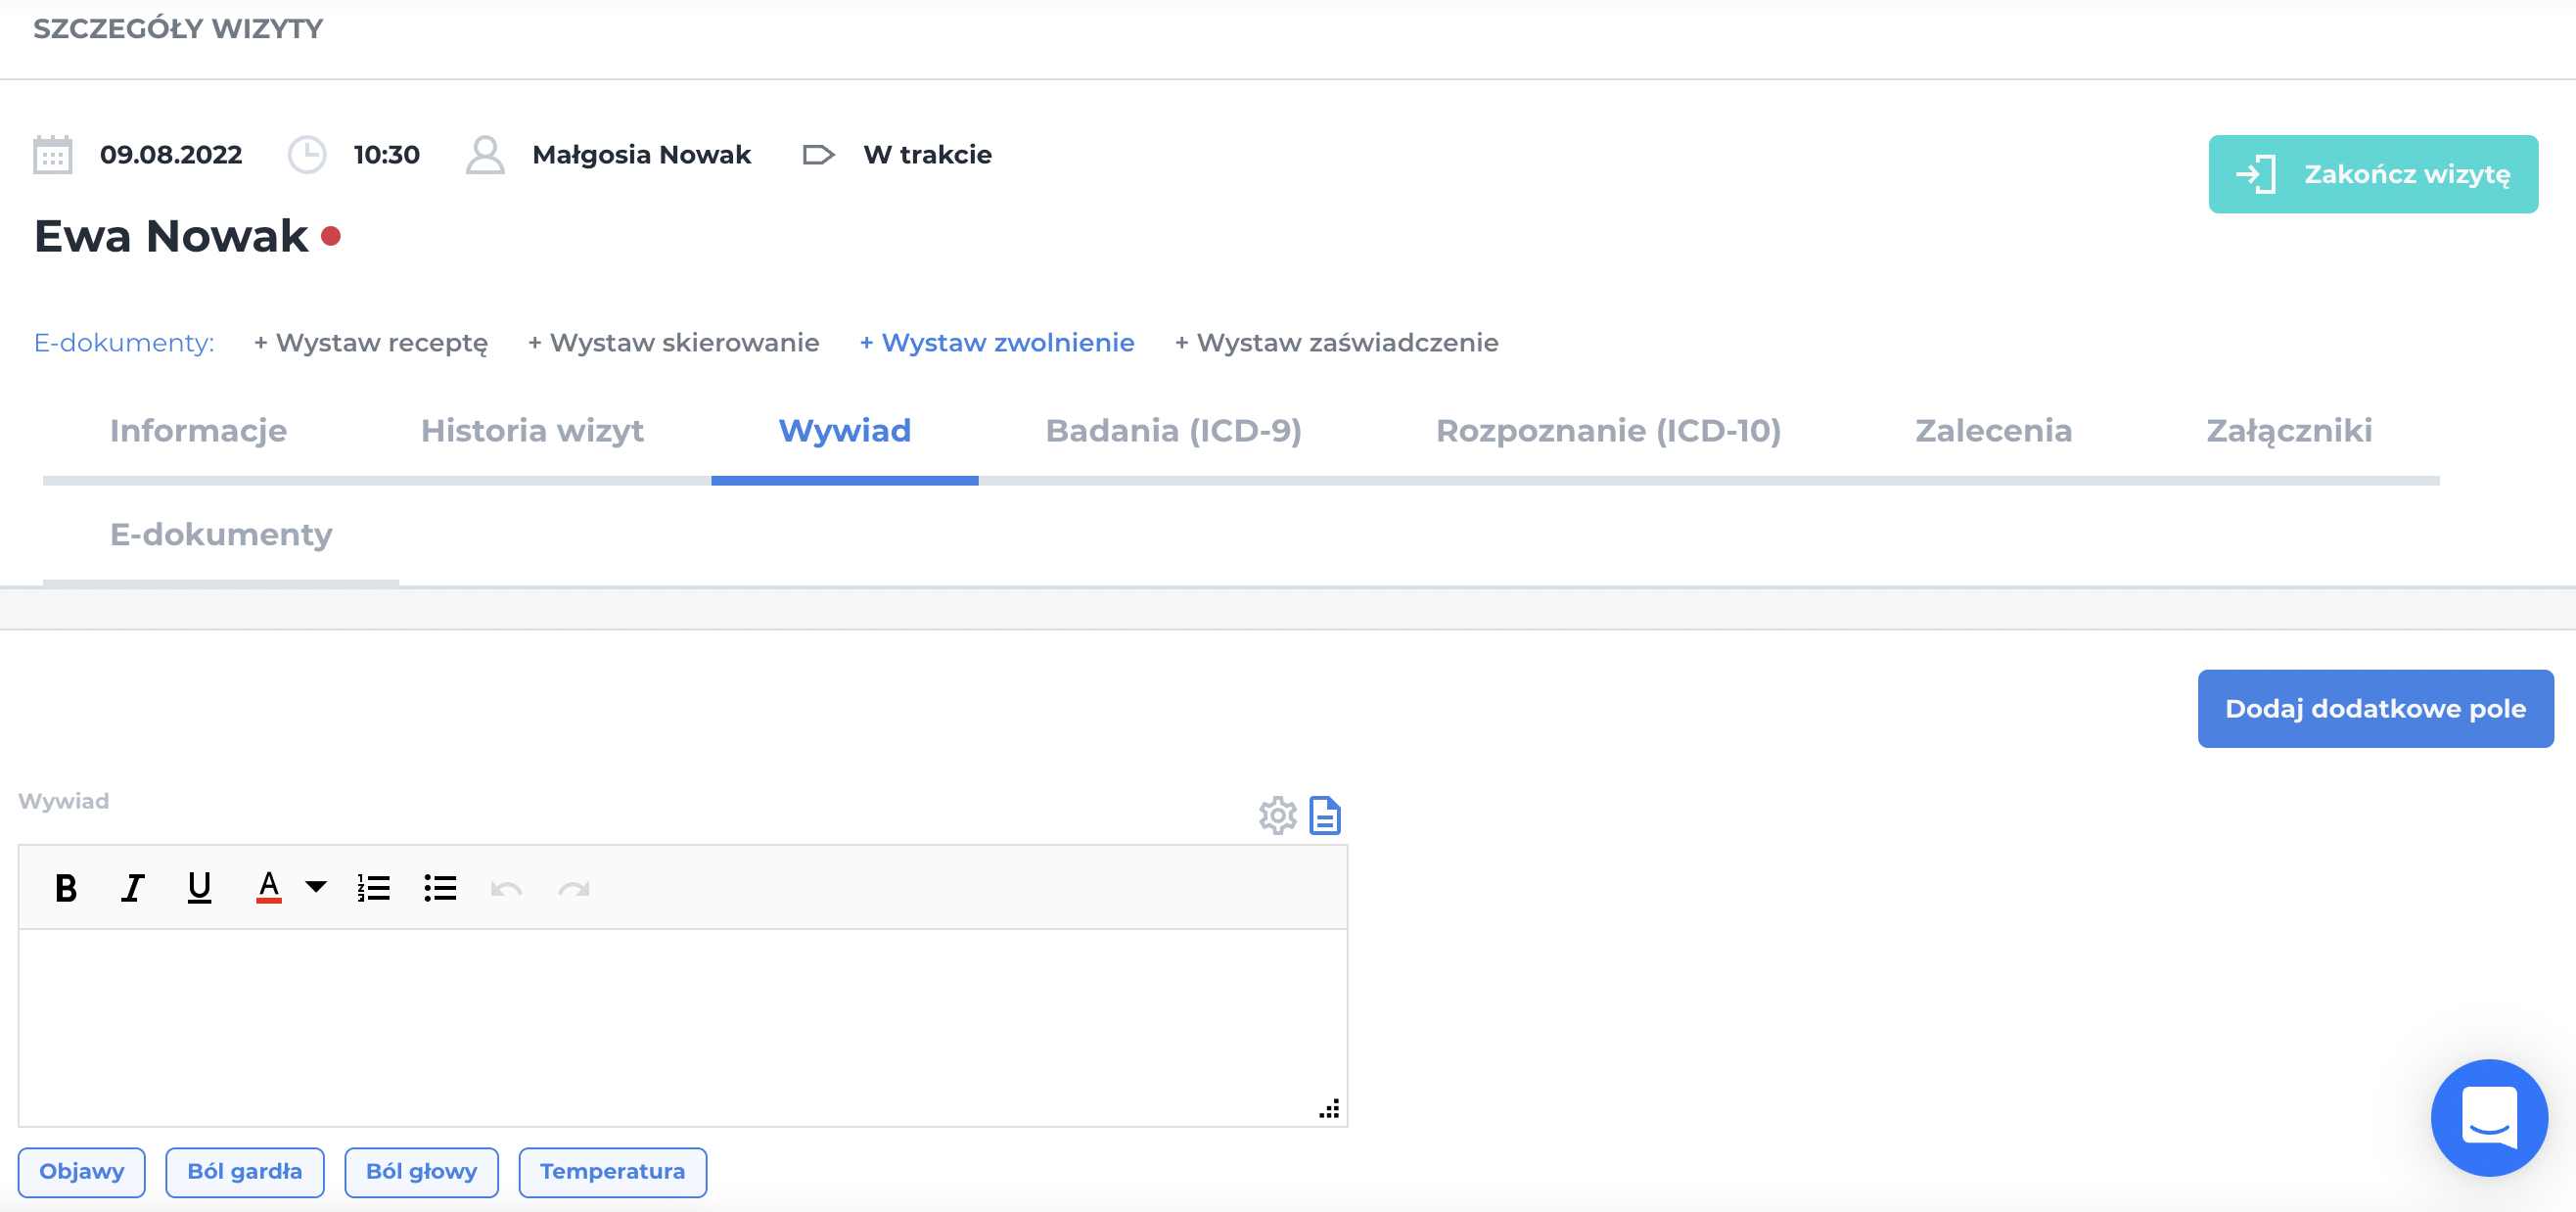Viewport: 2576px width, 1212px height.
Task: Click the doctor name Małgosia Nowak
Action: (x=641, y=155)
